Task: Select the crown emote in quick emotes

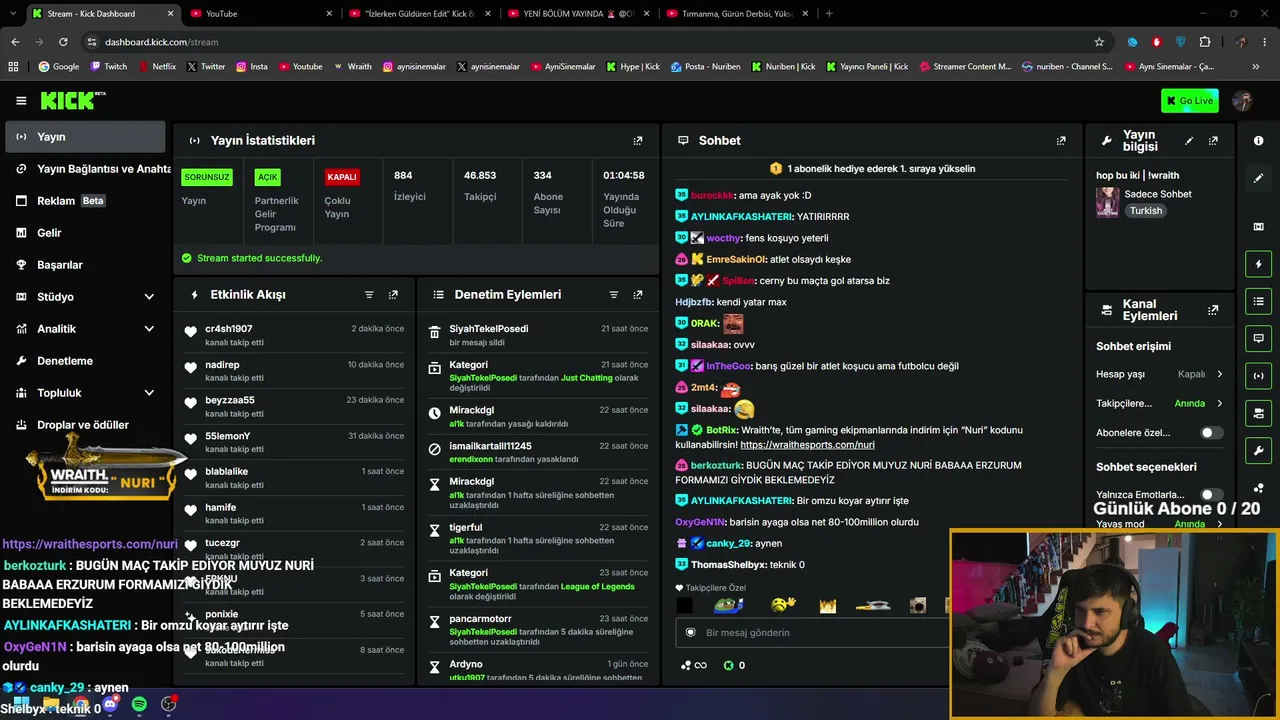Action: coord(827,605)
